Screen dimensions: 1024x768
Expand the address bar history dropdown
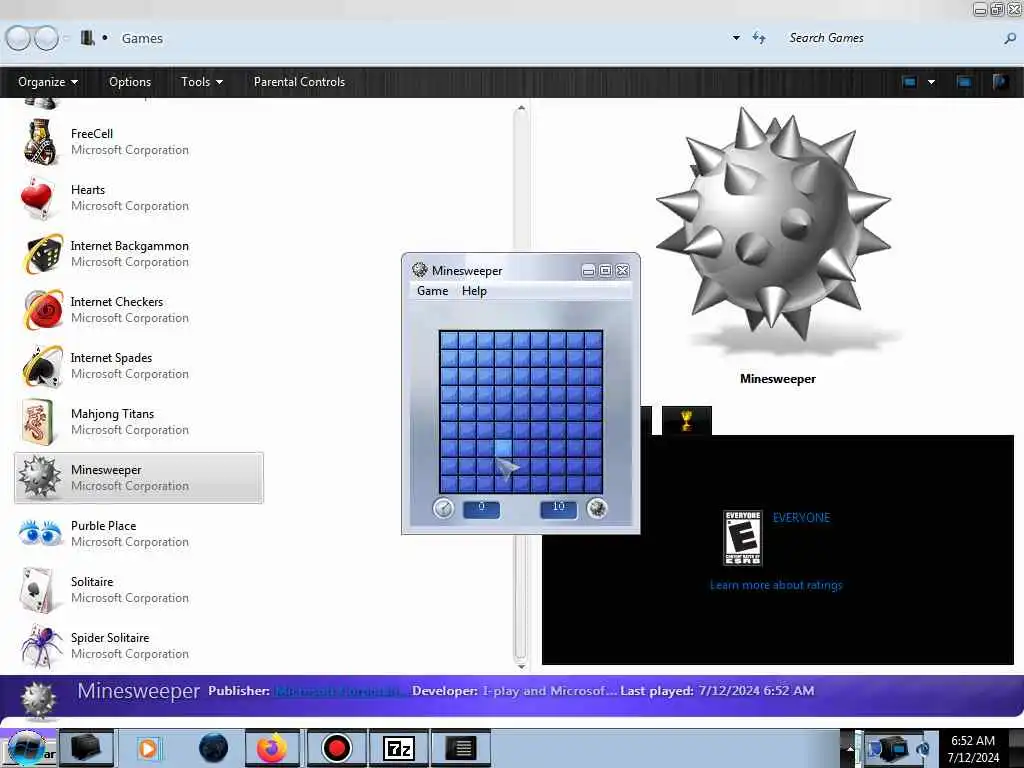coord(736,38)
